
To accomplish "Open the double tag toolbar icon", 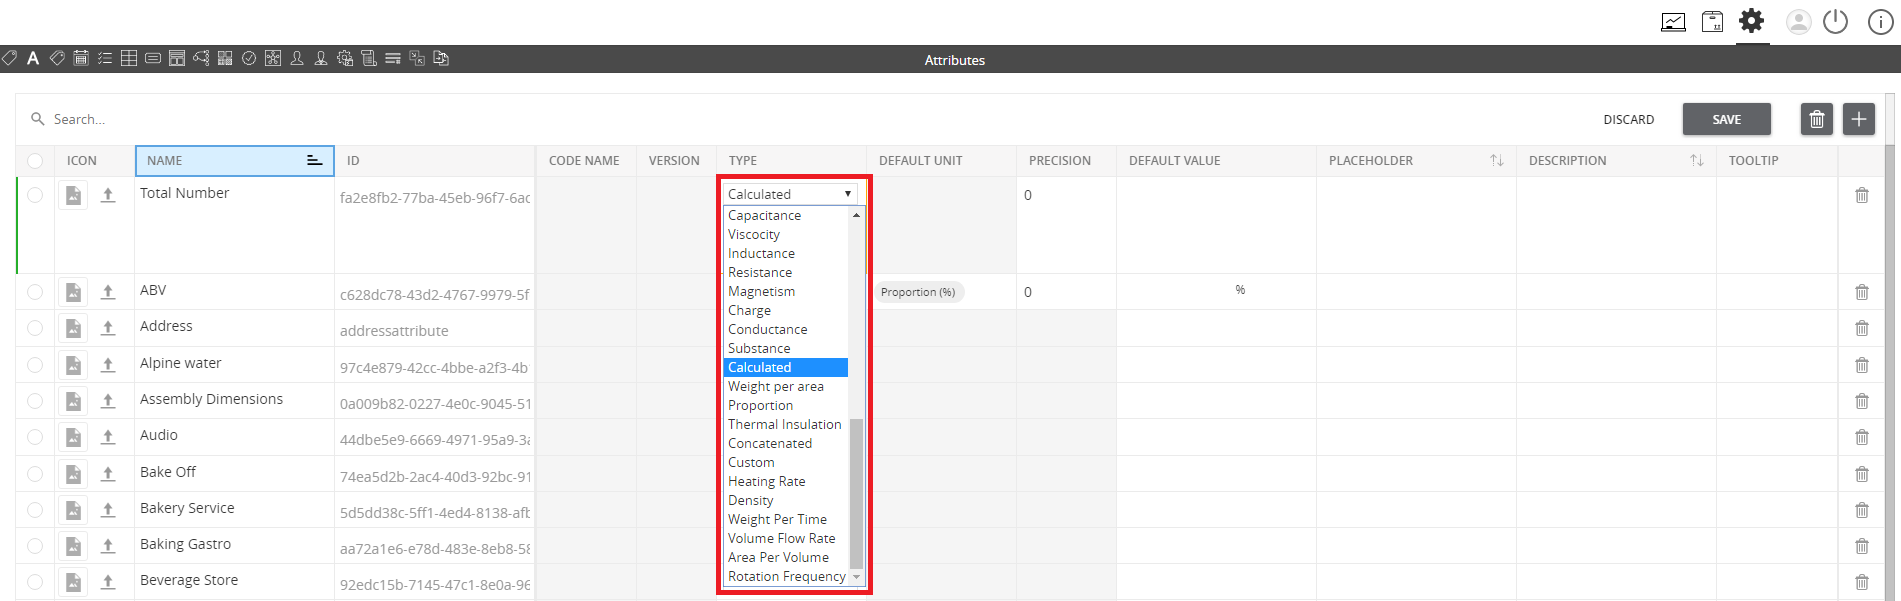I will click(57, 58).
